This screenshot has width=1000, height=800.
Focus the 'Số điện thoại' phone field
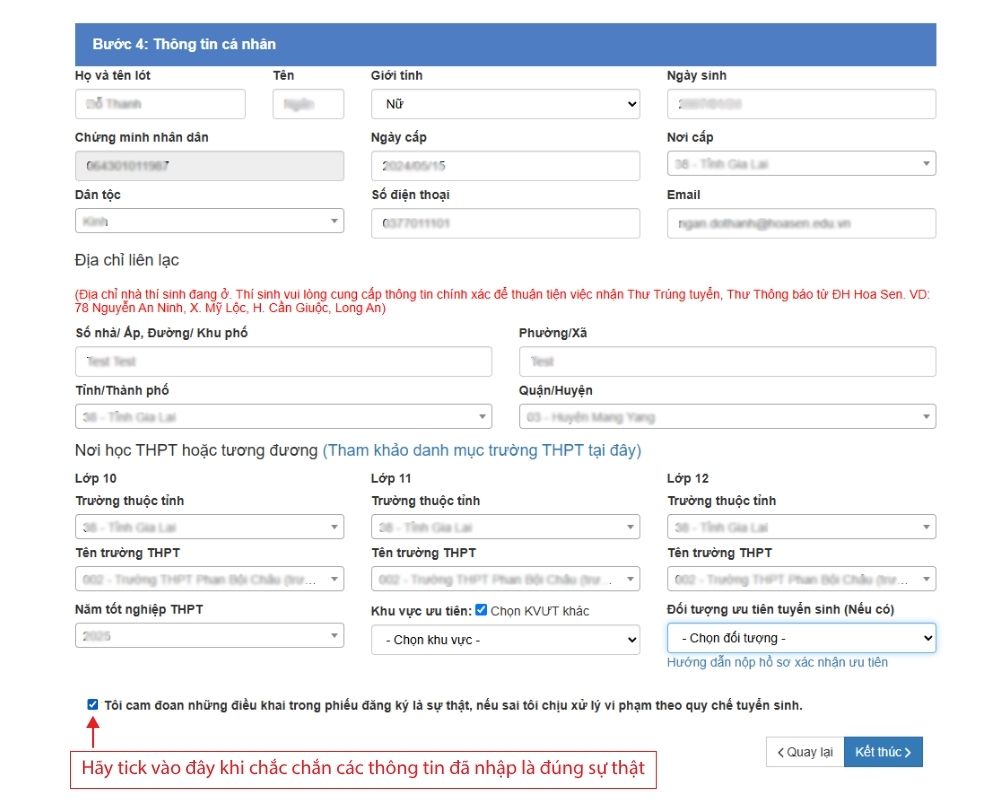[x=505, y=224]
